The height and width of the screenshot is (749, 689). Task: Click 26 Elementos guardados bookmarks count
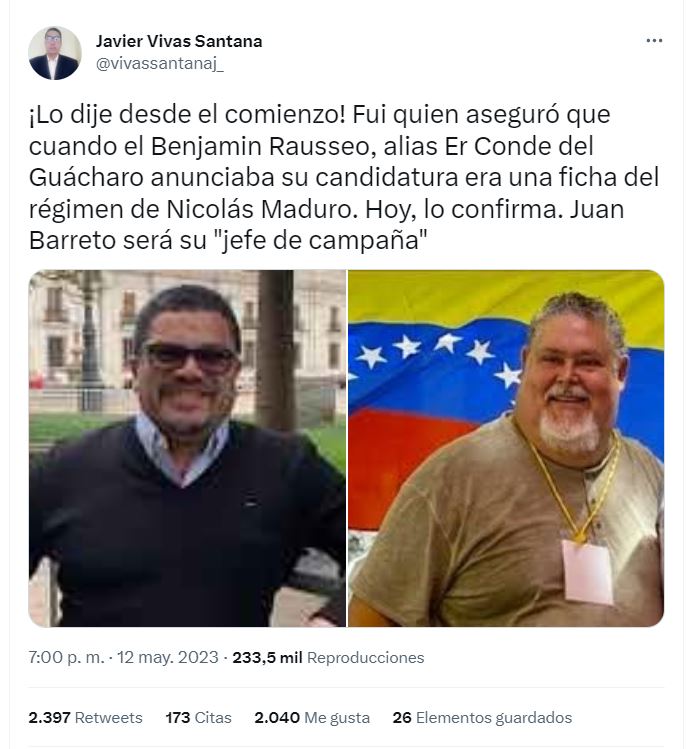pyautogui.click(x=482, y=717)
